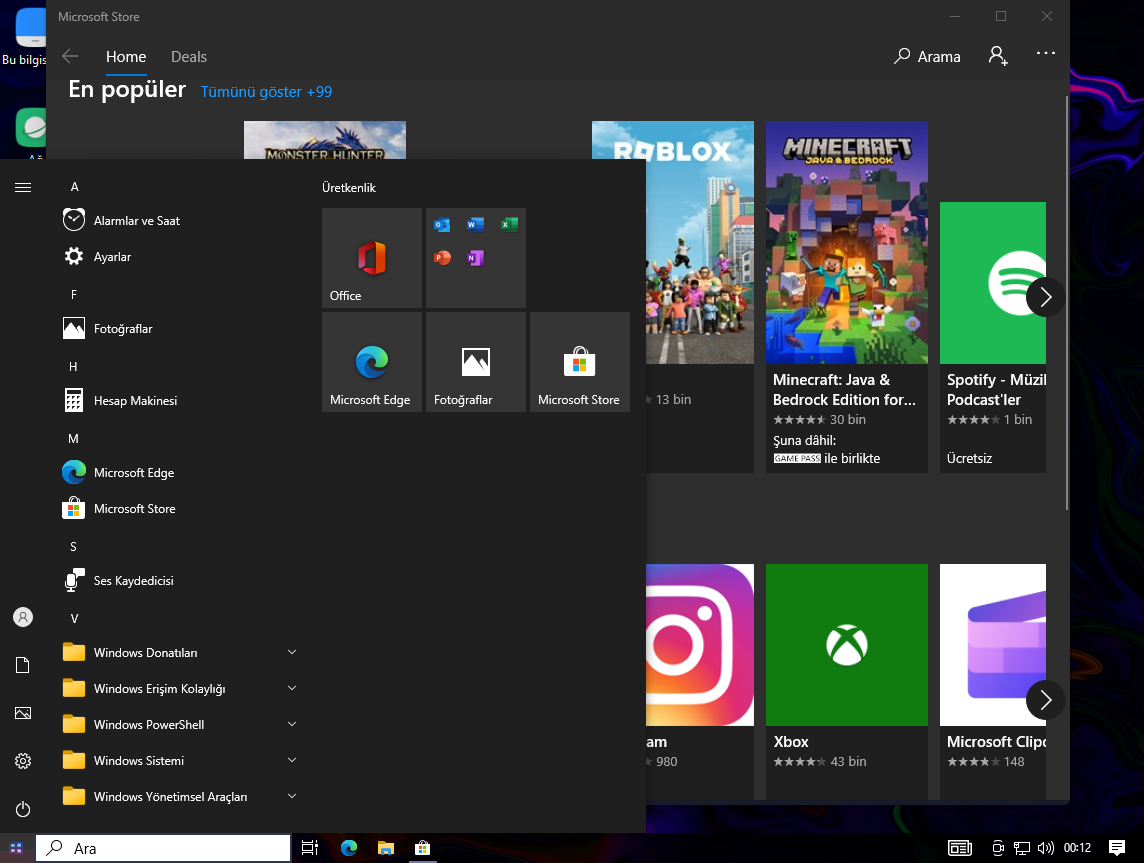Screen dimensions: 1144x863
Task: Select the Home tab in Store
Action: (126, 57)
